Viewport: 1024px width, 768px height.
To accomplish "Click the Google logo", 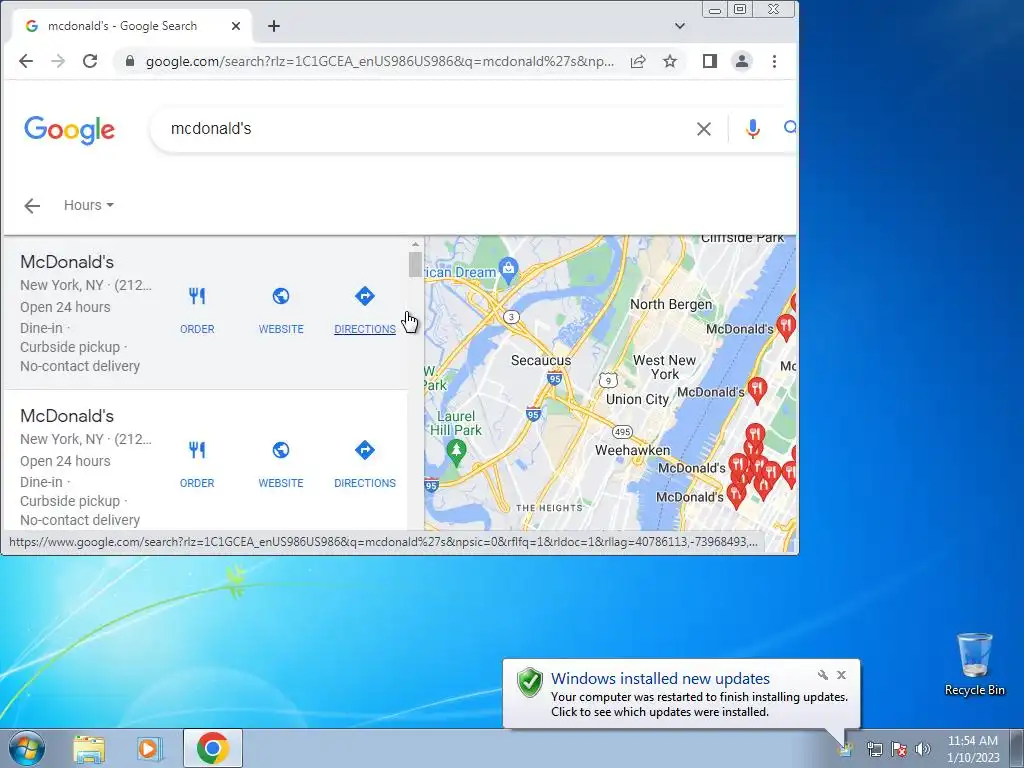I will [x=69, y=130].
